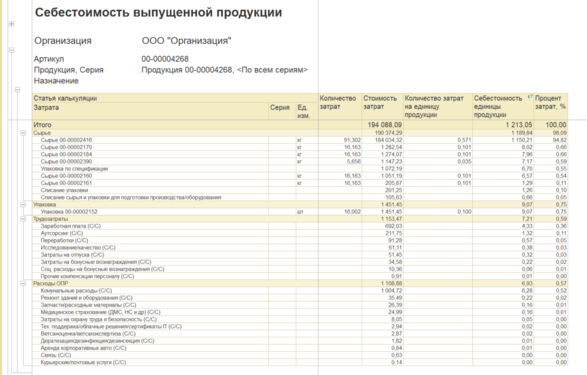
Task: Select the Количество затрат на единицу продукции header
Action: coord(438,107)
